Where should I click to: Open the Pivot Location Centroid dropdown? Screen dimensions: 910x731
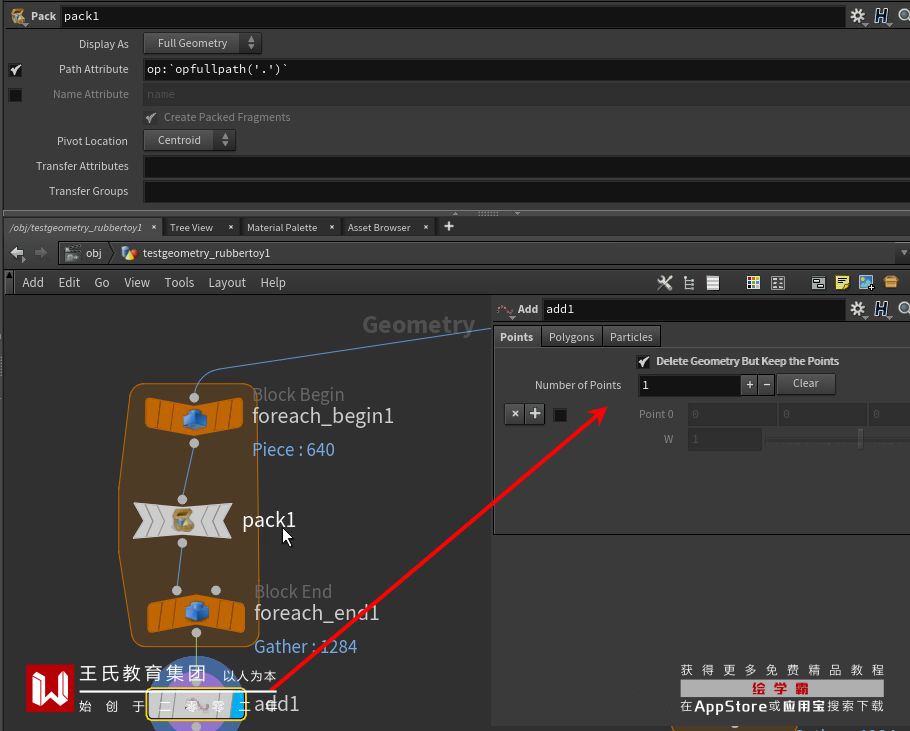coord(189,140)
